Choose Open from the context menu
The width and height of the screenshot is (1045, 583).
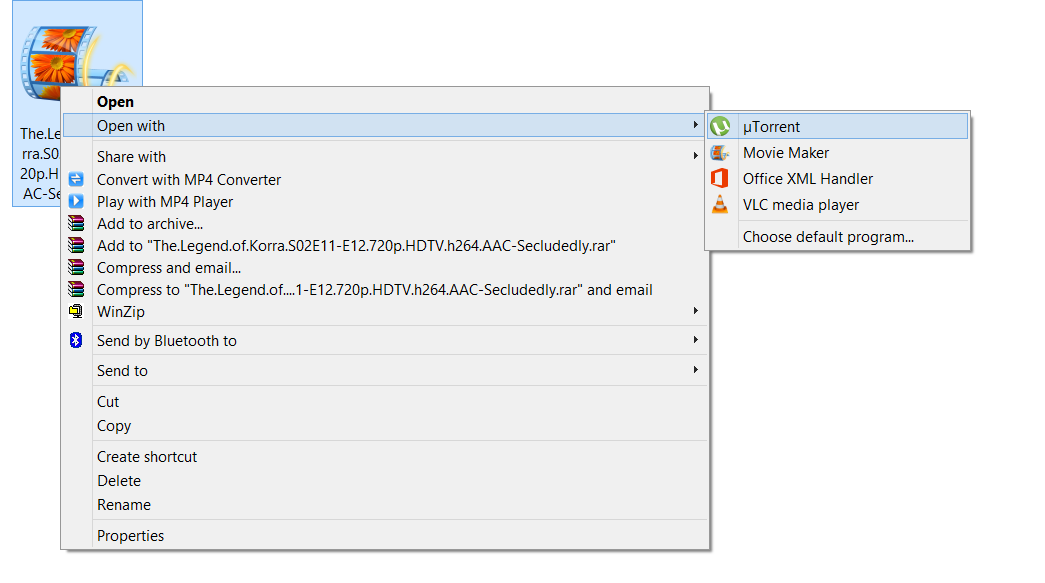click(x=385, y=101)
